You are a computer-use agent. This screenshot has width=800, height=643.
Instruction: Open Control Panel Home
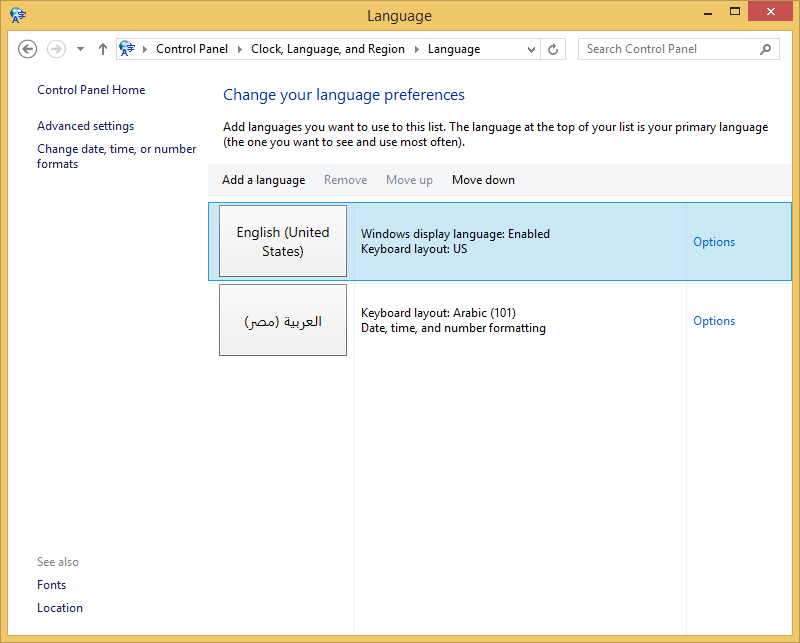coord(91,90)
